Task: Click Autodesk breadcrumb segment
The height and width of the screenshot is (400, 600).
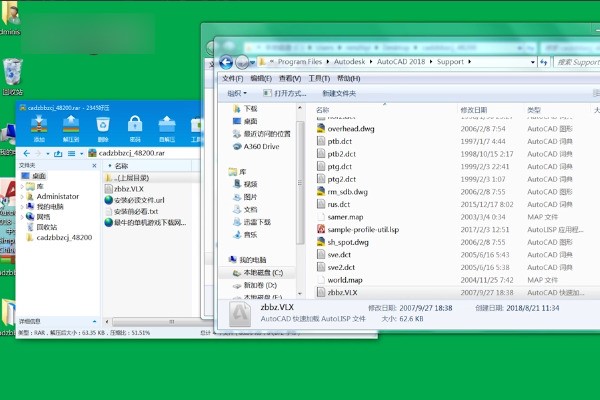Action: tap(349, 62)
